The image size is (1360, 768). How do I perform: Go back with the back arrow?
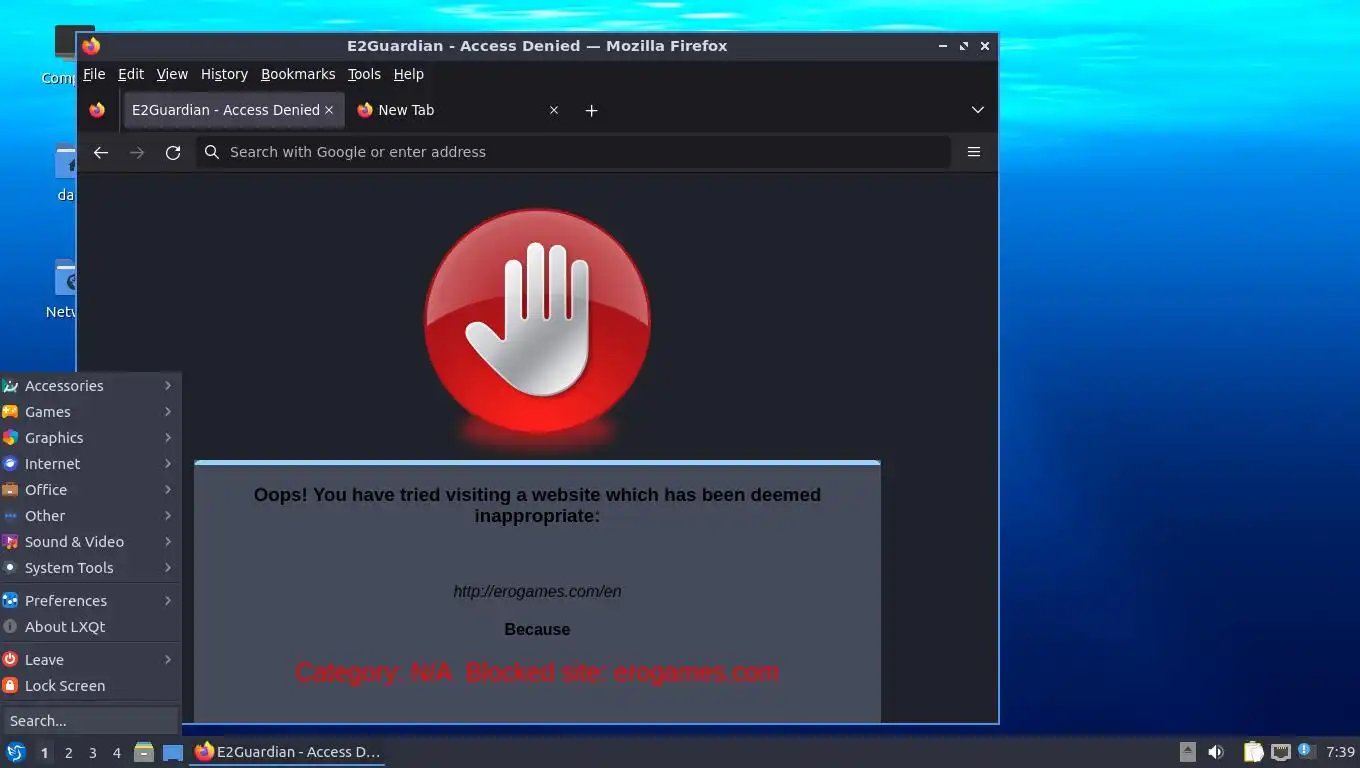(x=100, y=152)
